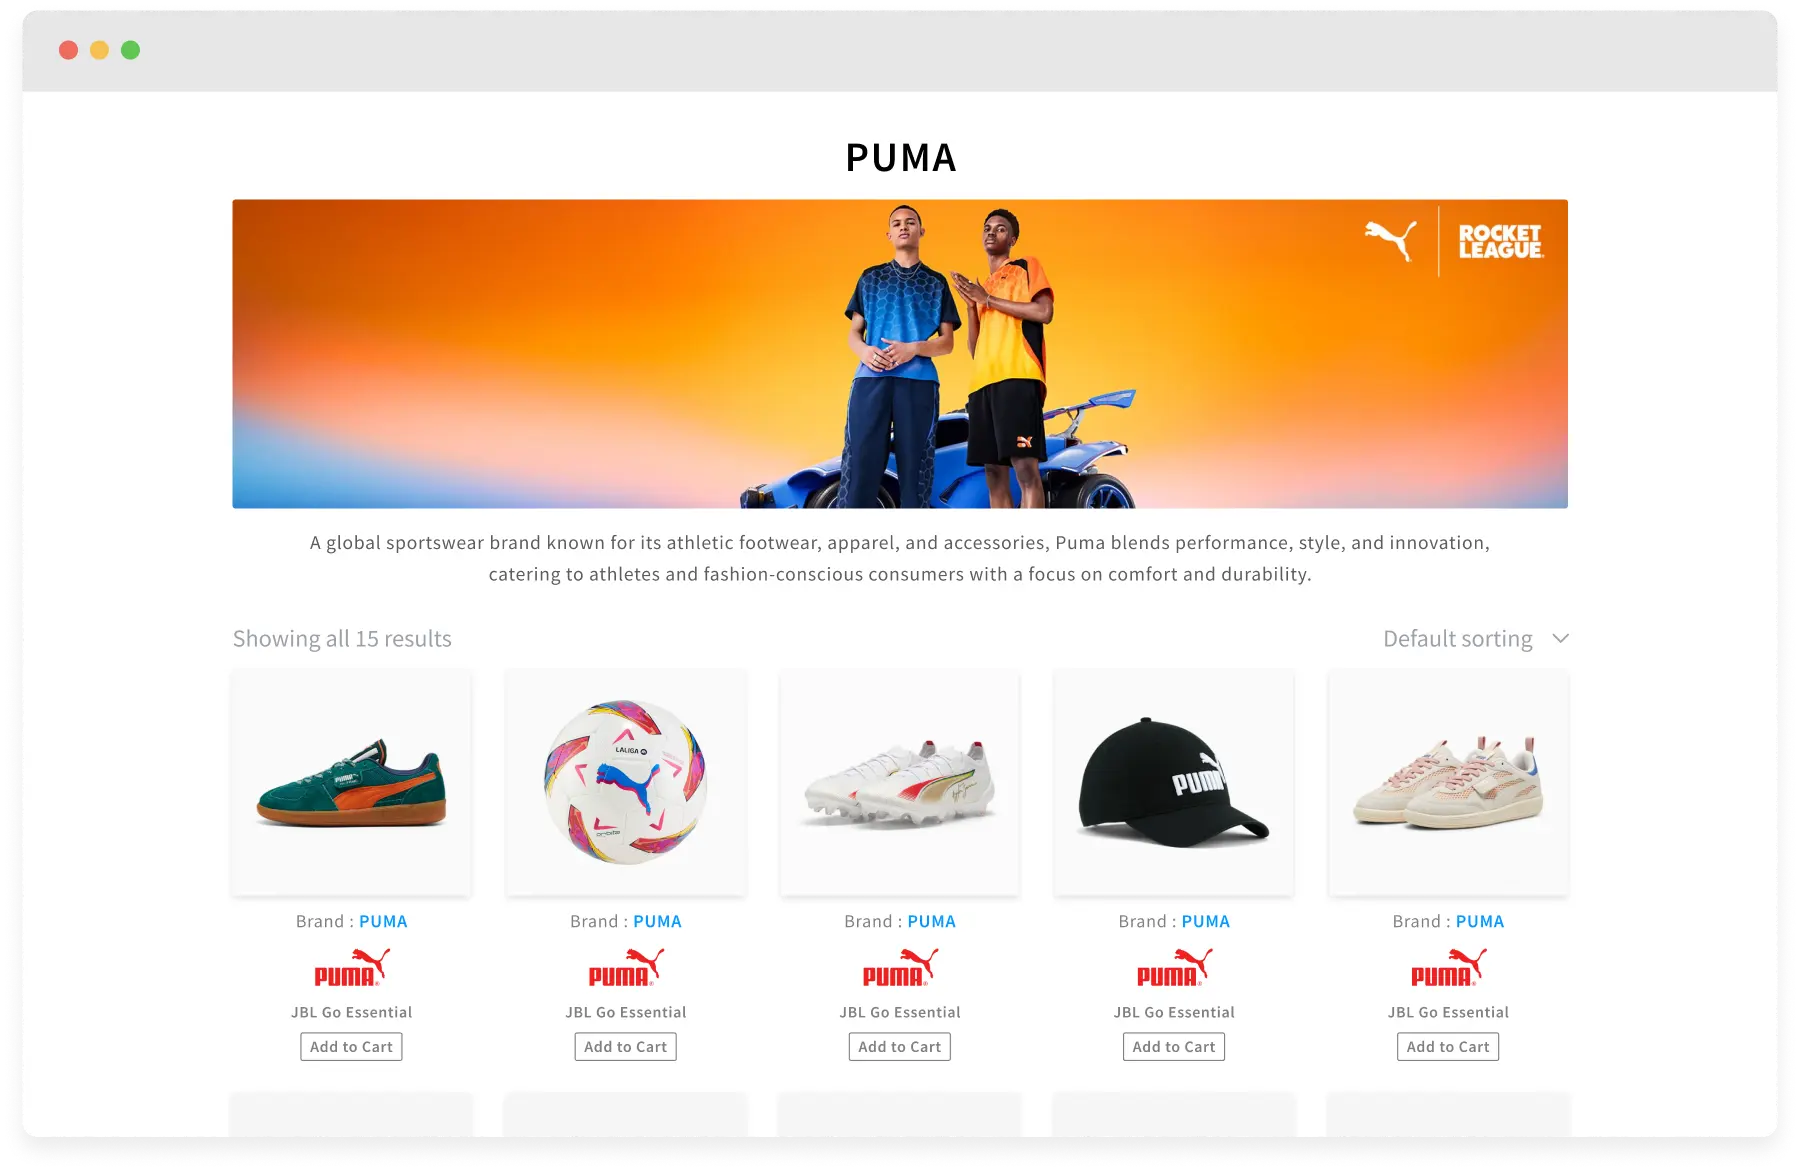Click the Puma logo under the black cap
The image size is (1800, 1172).
point(1174,967)
